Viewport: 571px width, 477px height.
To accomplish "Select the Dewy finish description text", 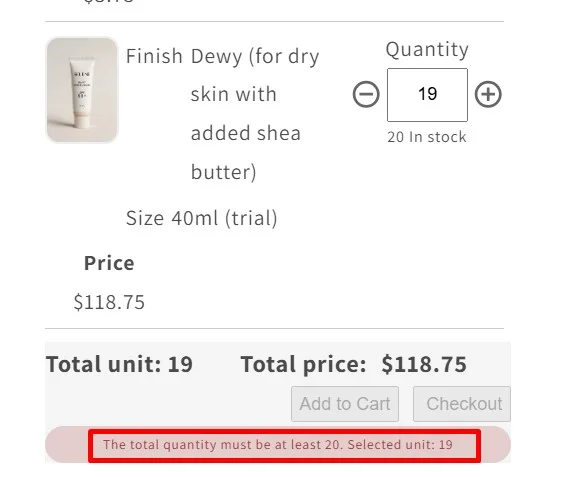I will [255, 114].
